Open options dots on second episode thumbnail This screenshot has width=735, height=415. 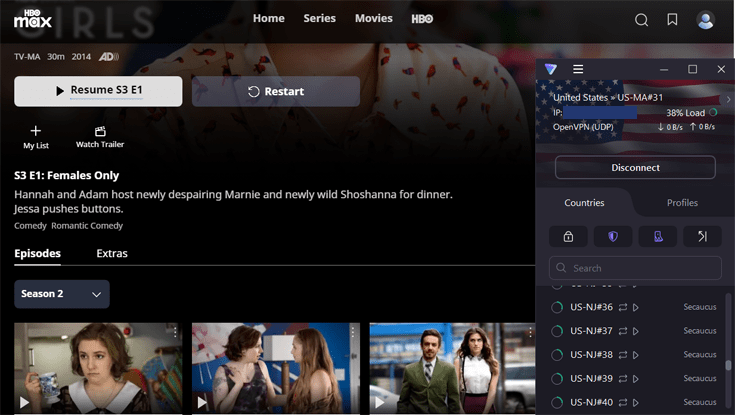(x=353, y=332)
